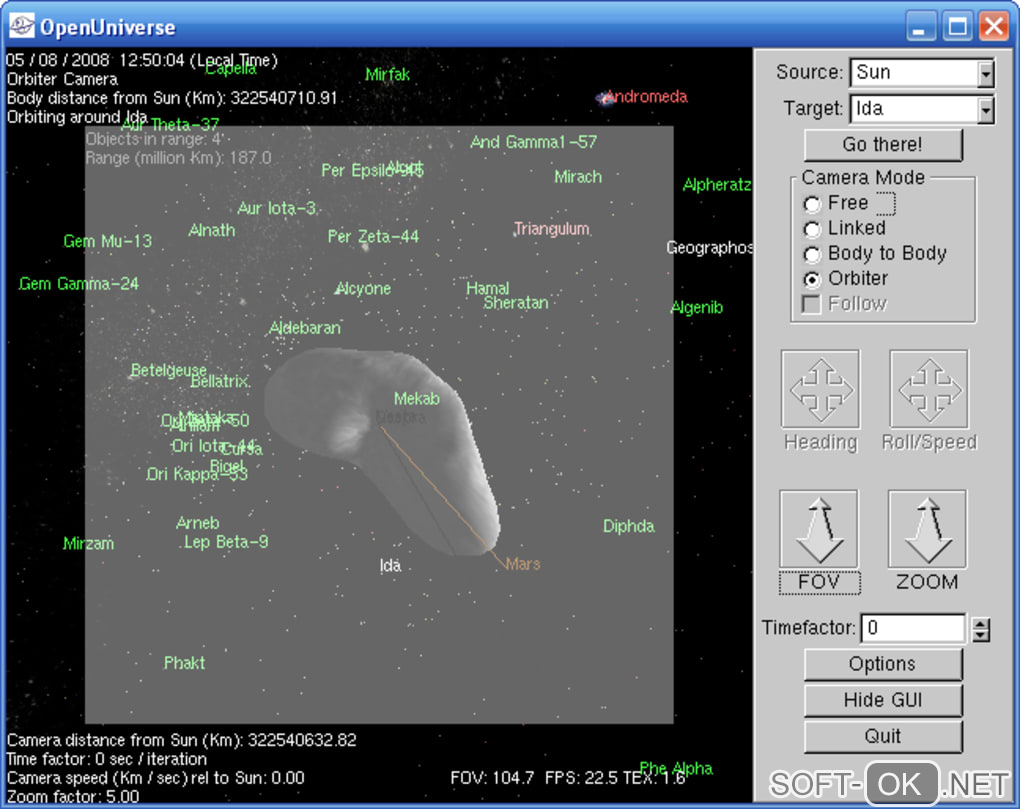Viewport: 1020px width, 809px height.
Task: Click the Gem Gamma-24 label
Action: 79,284
